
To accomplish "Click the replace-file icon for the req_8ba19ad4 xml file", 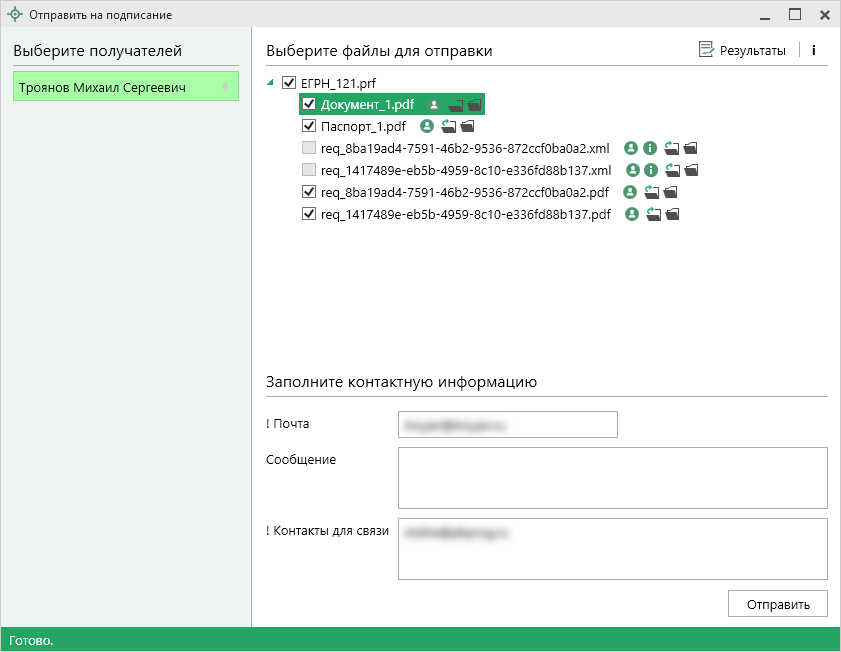I will pos(671,148).
